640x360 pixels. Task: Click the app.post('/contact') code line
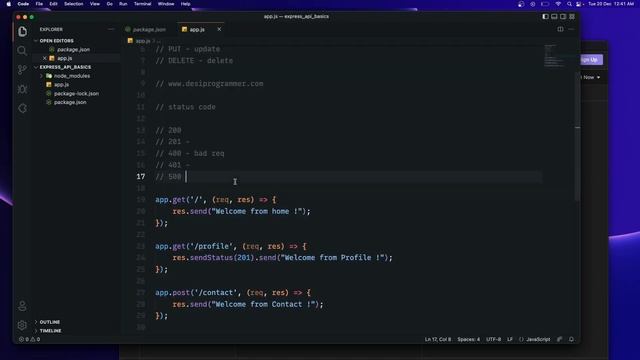(x=233, y=293)
